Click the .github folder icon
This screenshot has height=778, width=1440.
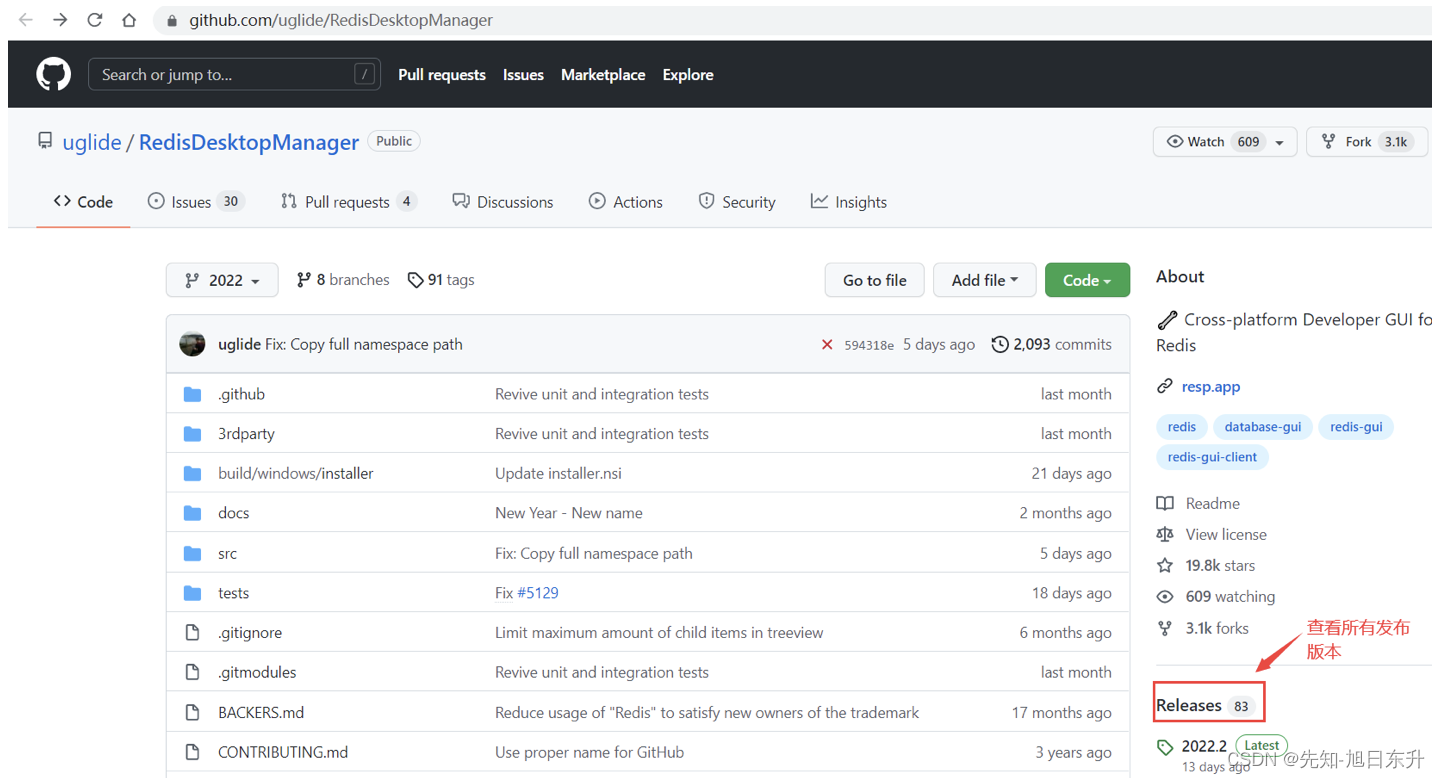[x=193, y=394]
